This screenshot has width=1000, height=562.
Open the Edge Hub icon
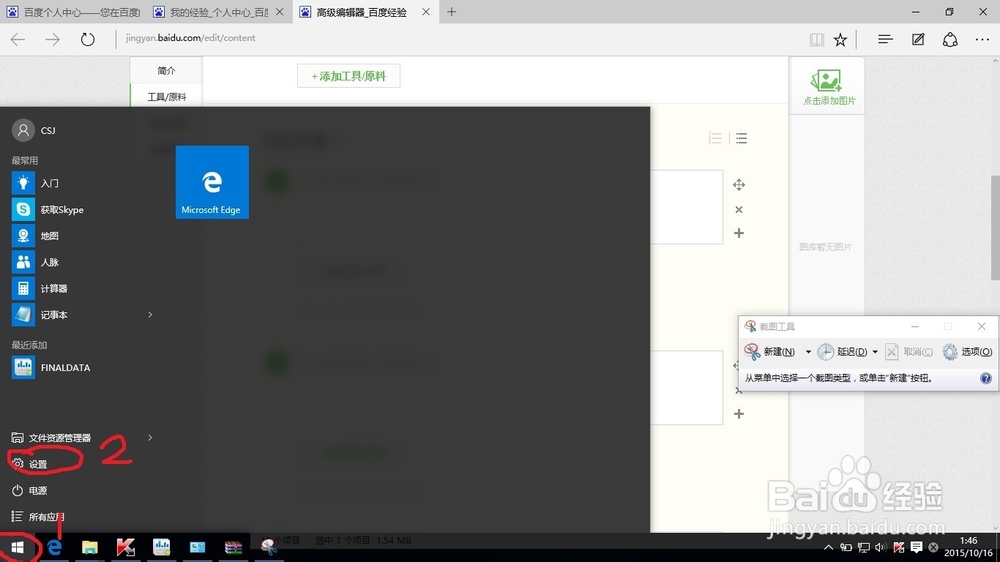[x=885, y=40]
